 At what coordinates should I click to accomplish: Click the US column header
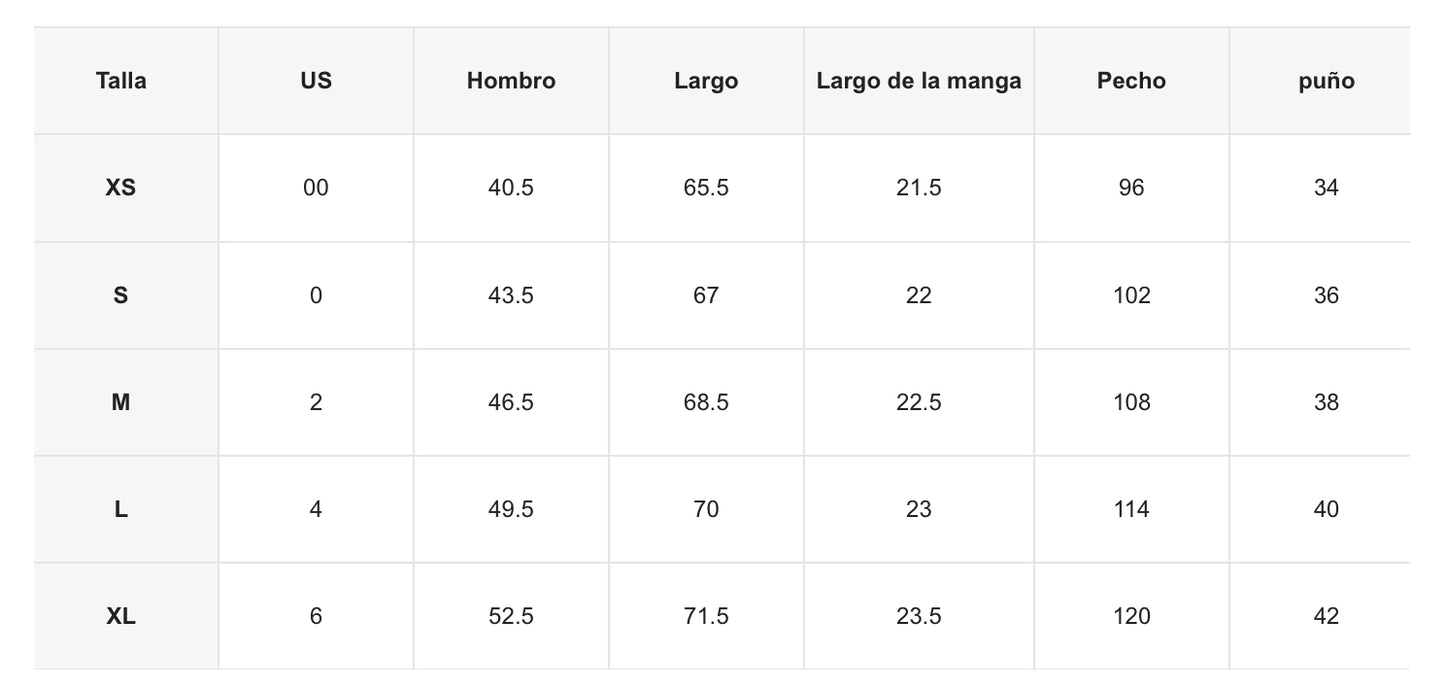tap(316, 81)
